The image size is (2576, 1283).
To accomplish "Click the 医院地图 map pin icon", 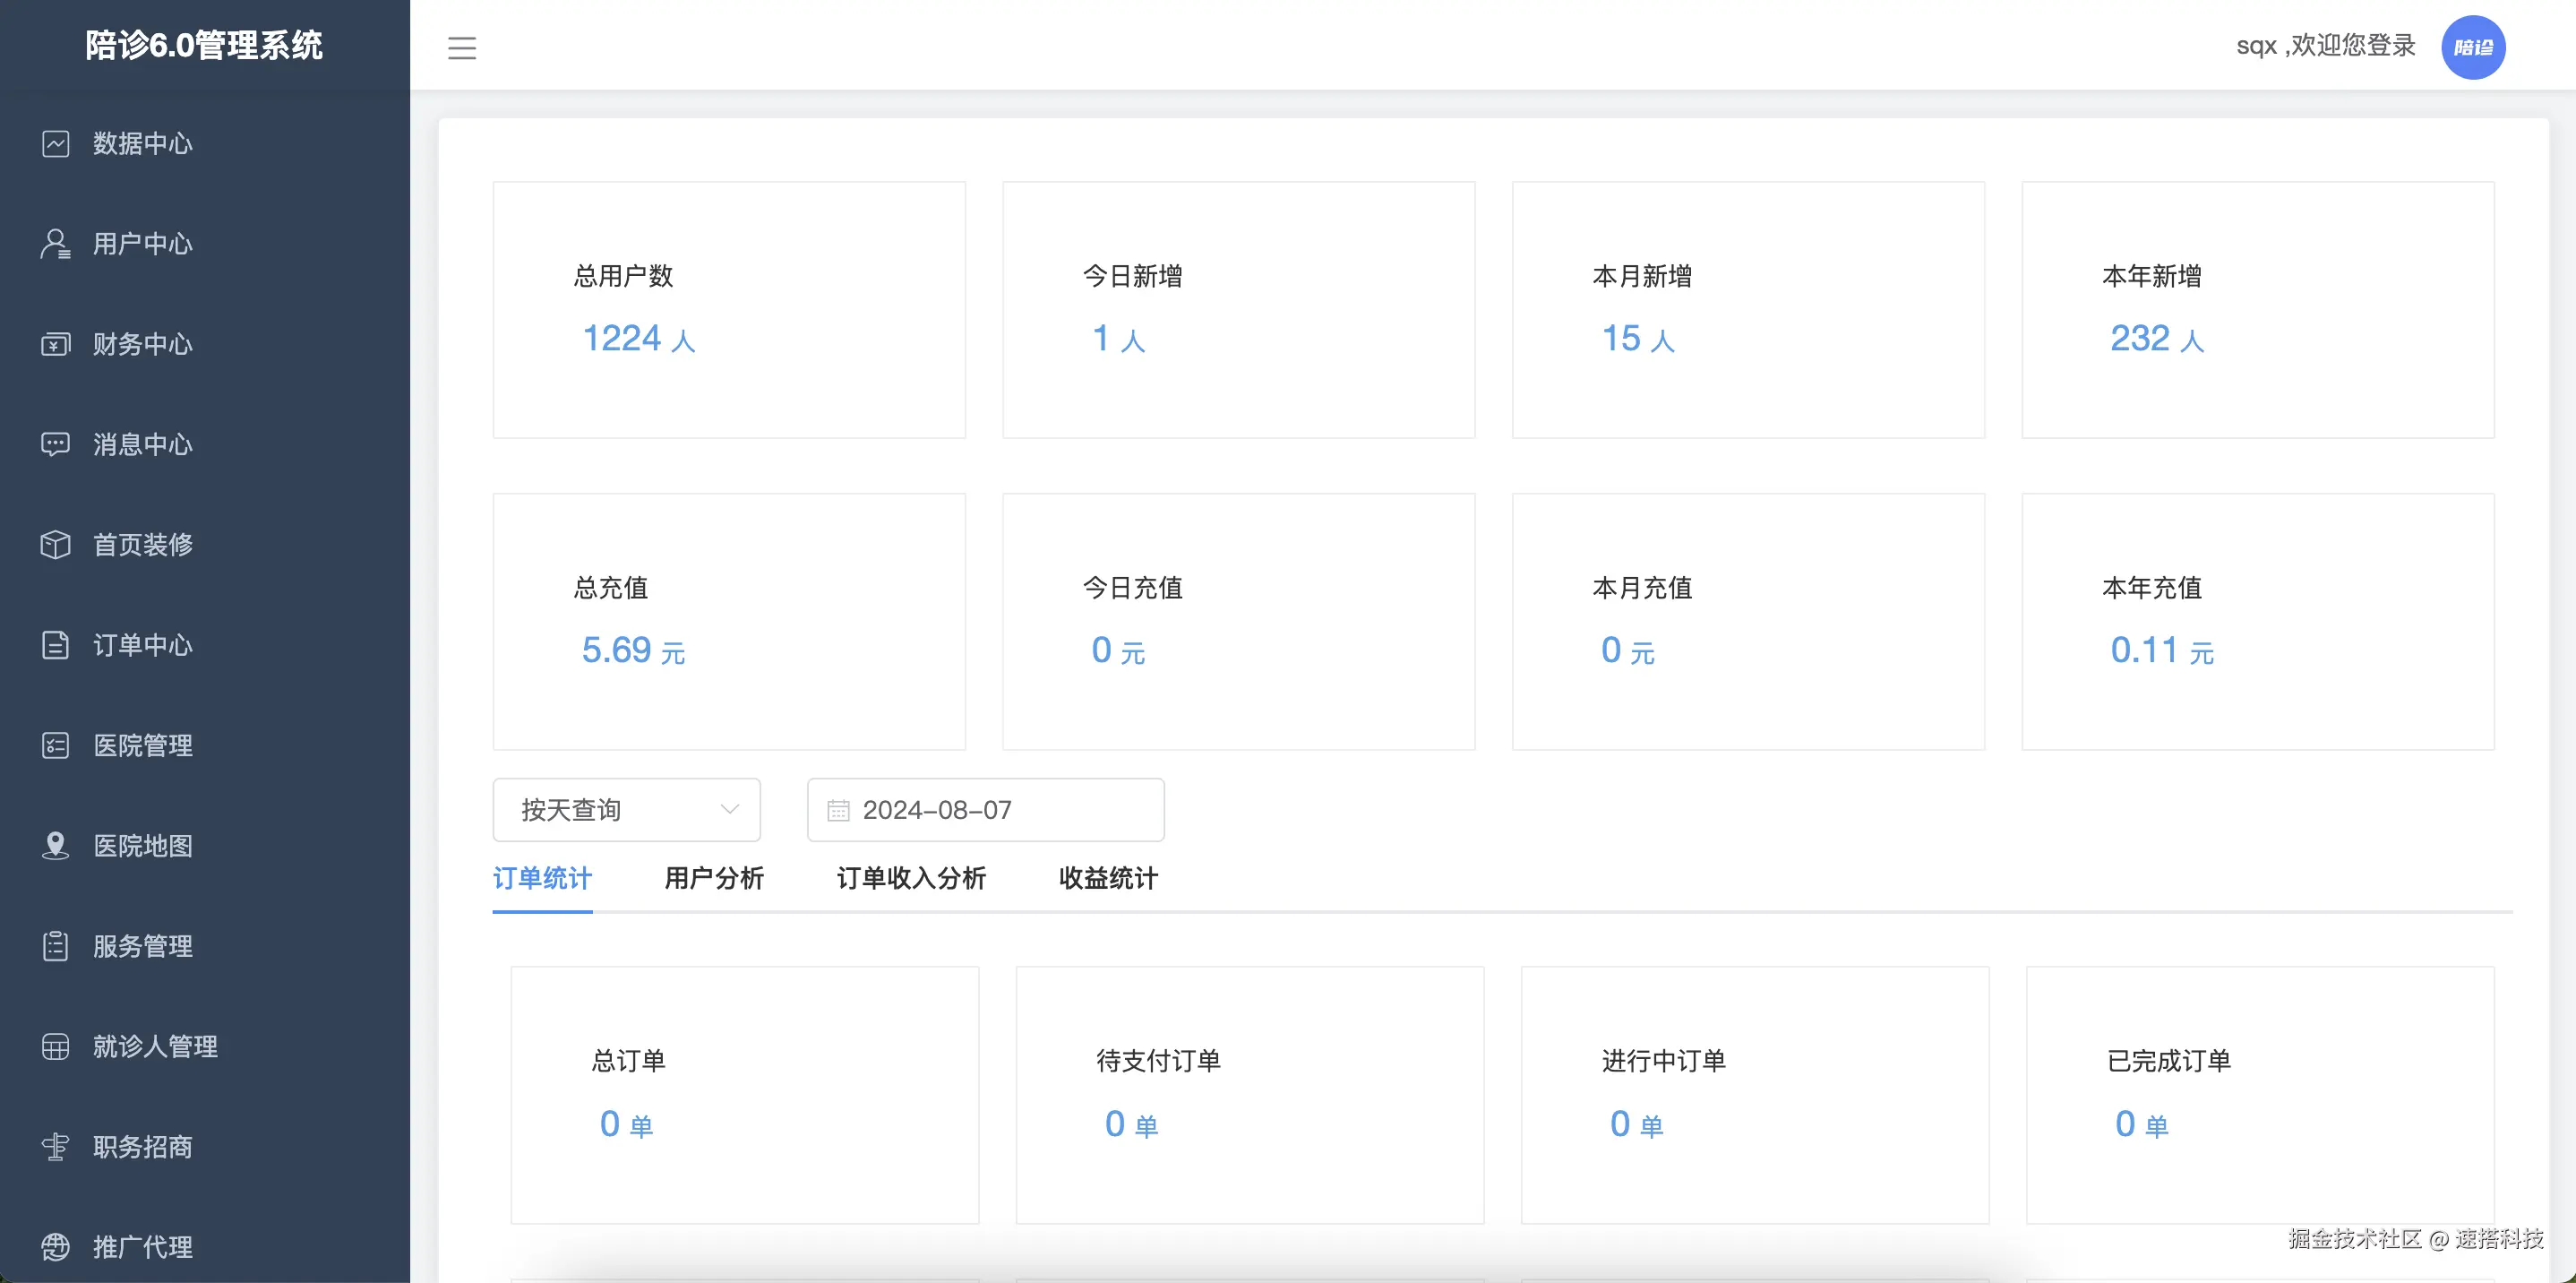I will (x=55, y=846).
